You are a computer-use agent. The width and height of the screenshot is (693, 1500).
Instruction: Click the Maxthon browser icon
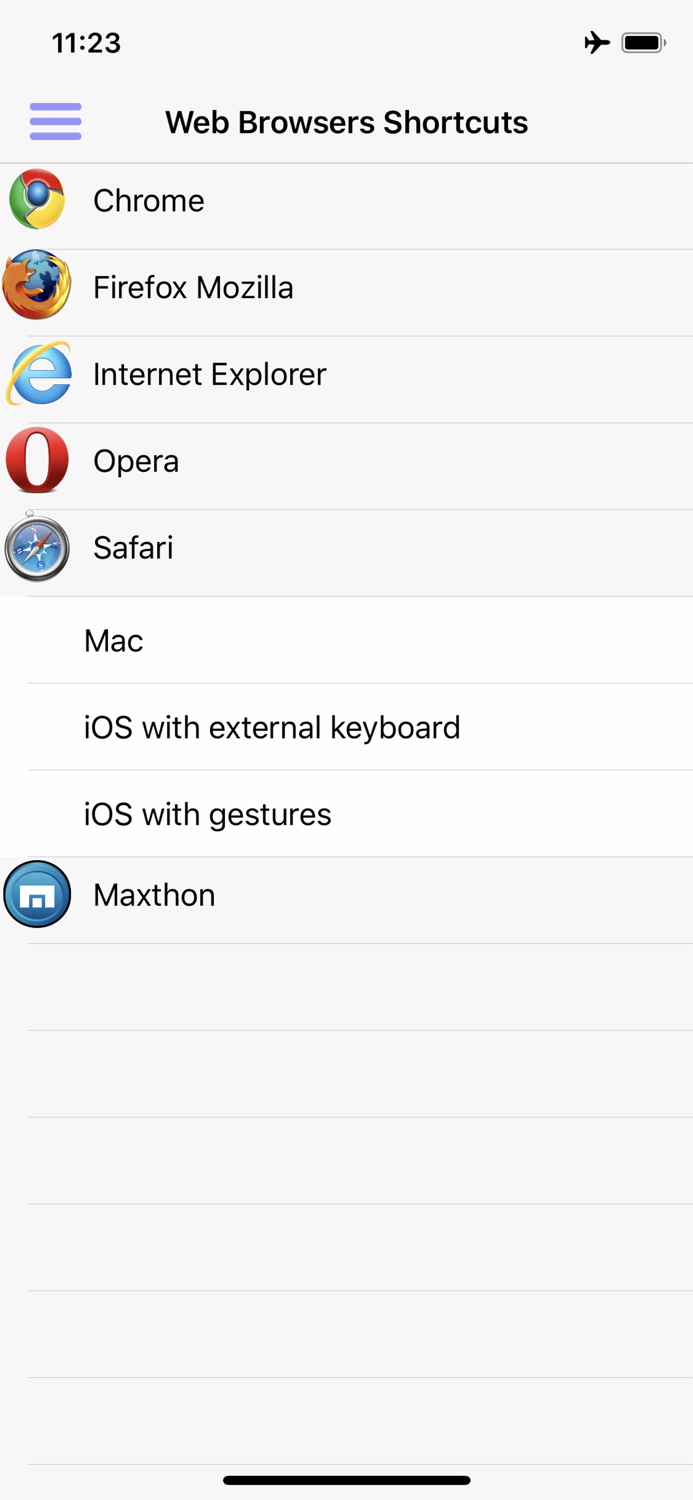pyautogui.click(x=37, y=894)
